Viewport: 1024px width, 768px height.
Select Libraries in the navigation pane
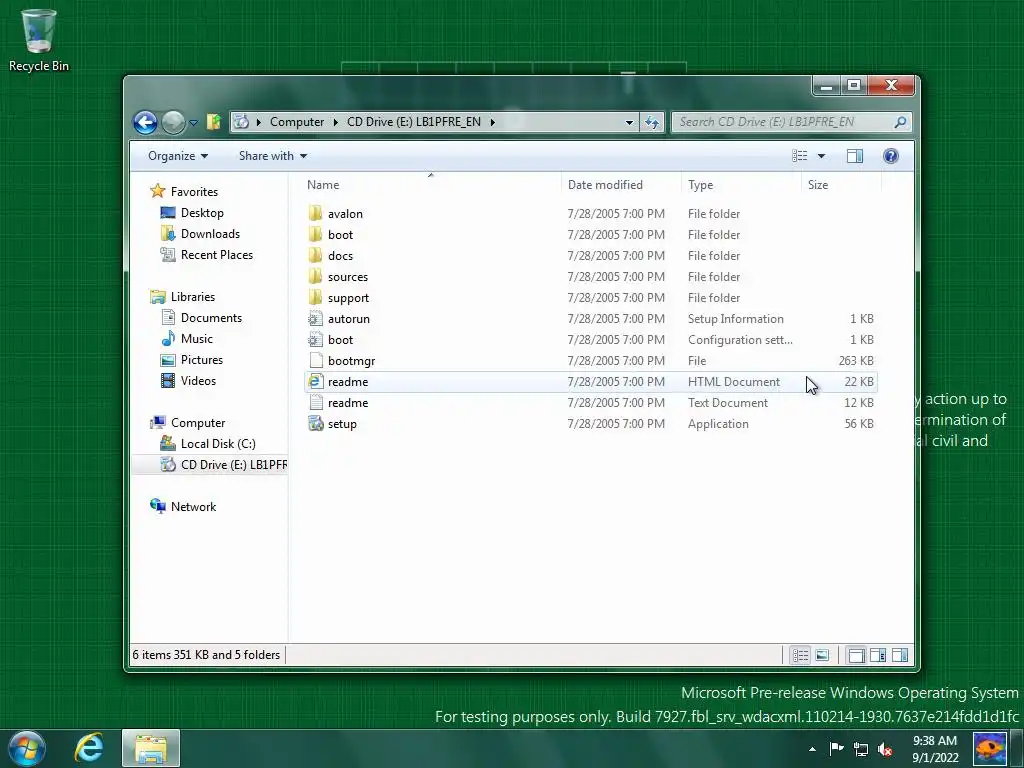tap(193, 296)
